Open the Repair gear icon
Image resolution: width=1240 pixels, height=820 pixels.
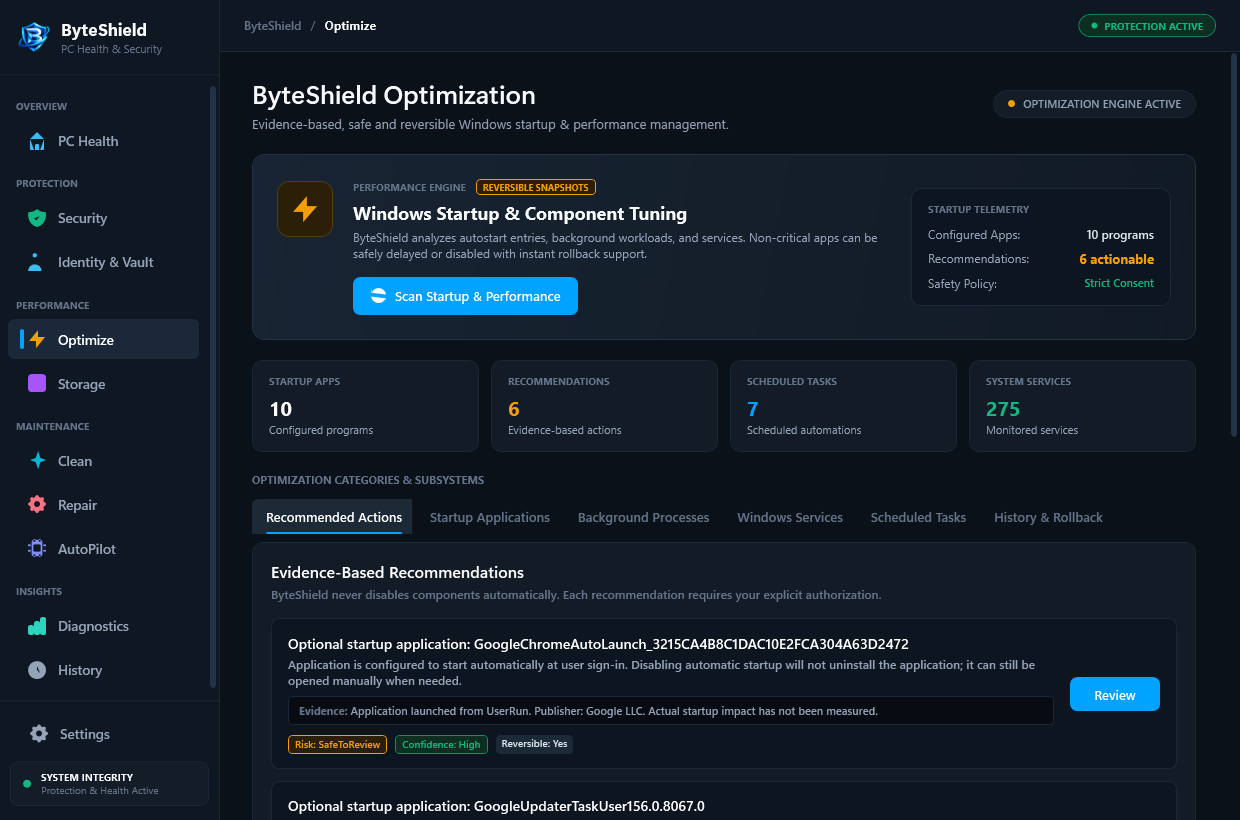pyautogui.click(x=37, y=505)
